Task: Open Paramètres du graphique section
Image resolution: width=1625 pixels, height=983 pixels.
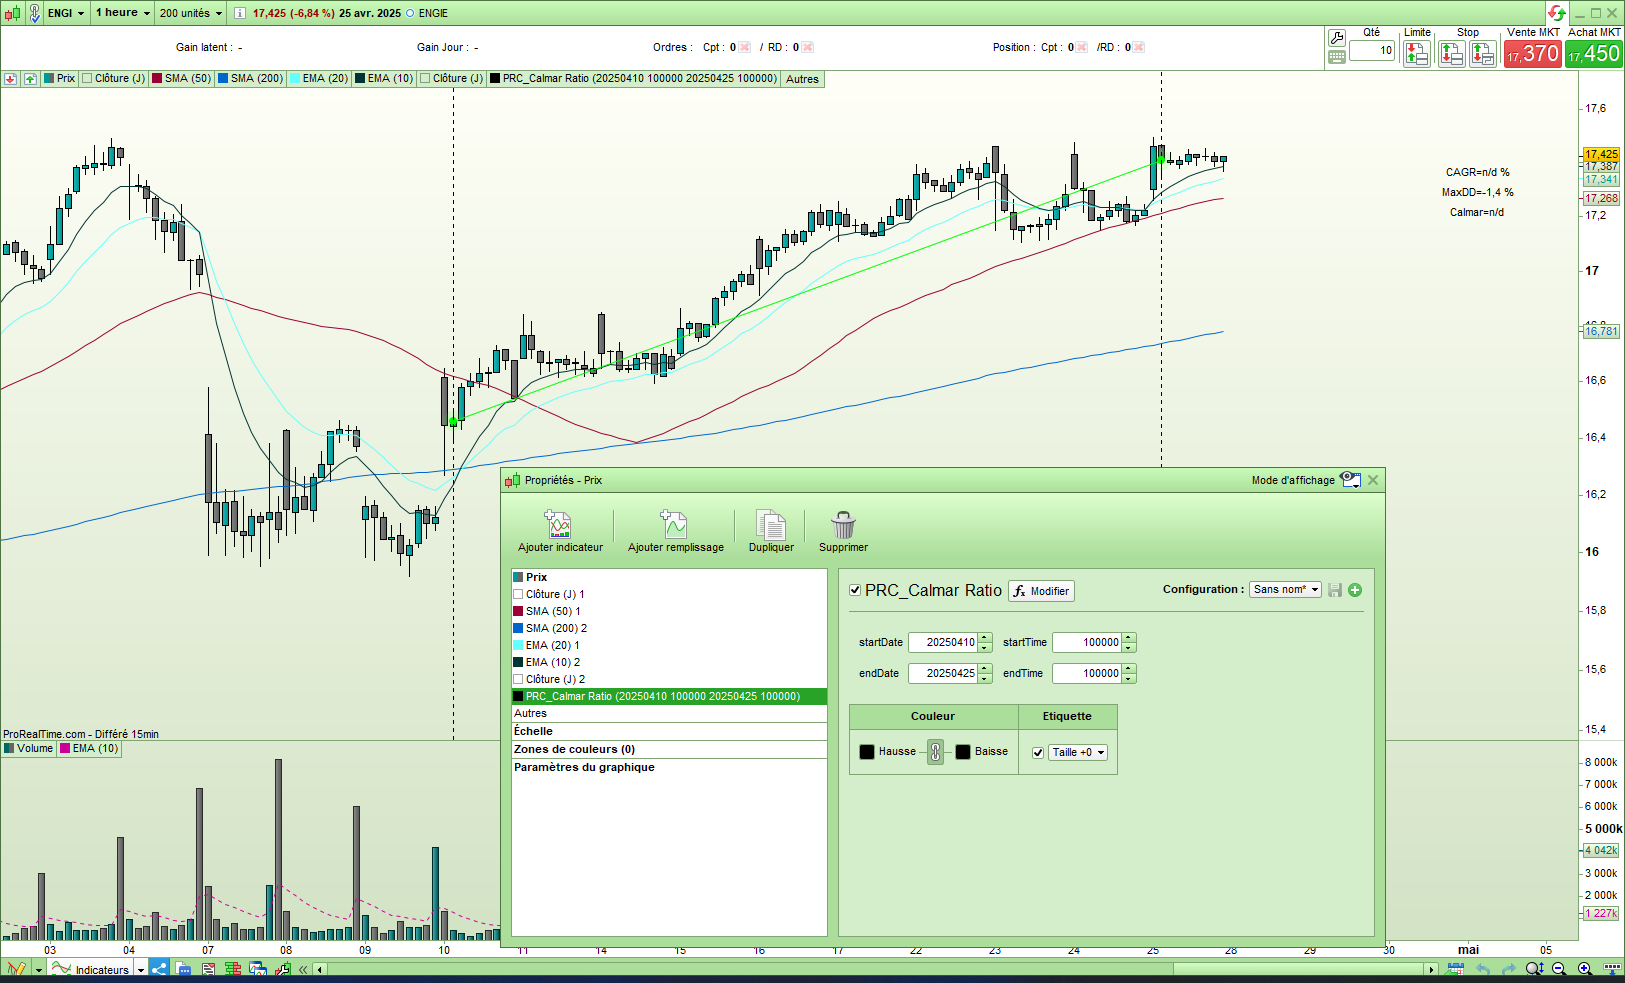Action: tap(669, 767)
